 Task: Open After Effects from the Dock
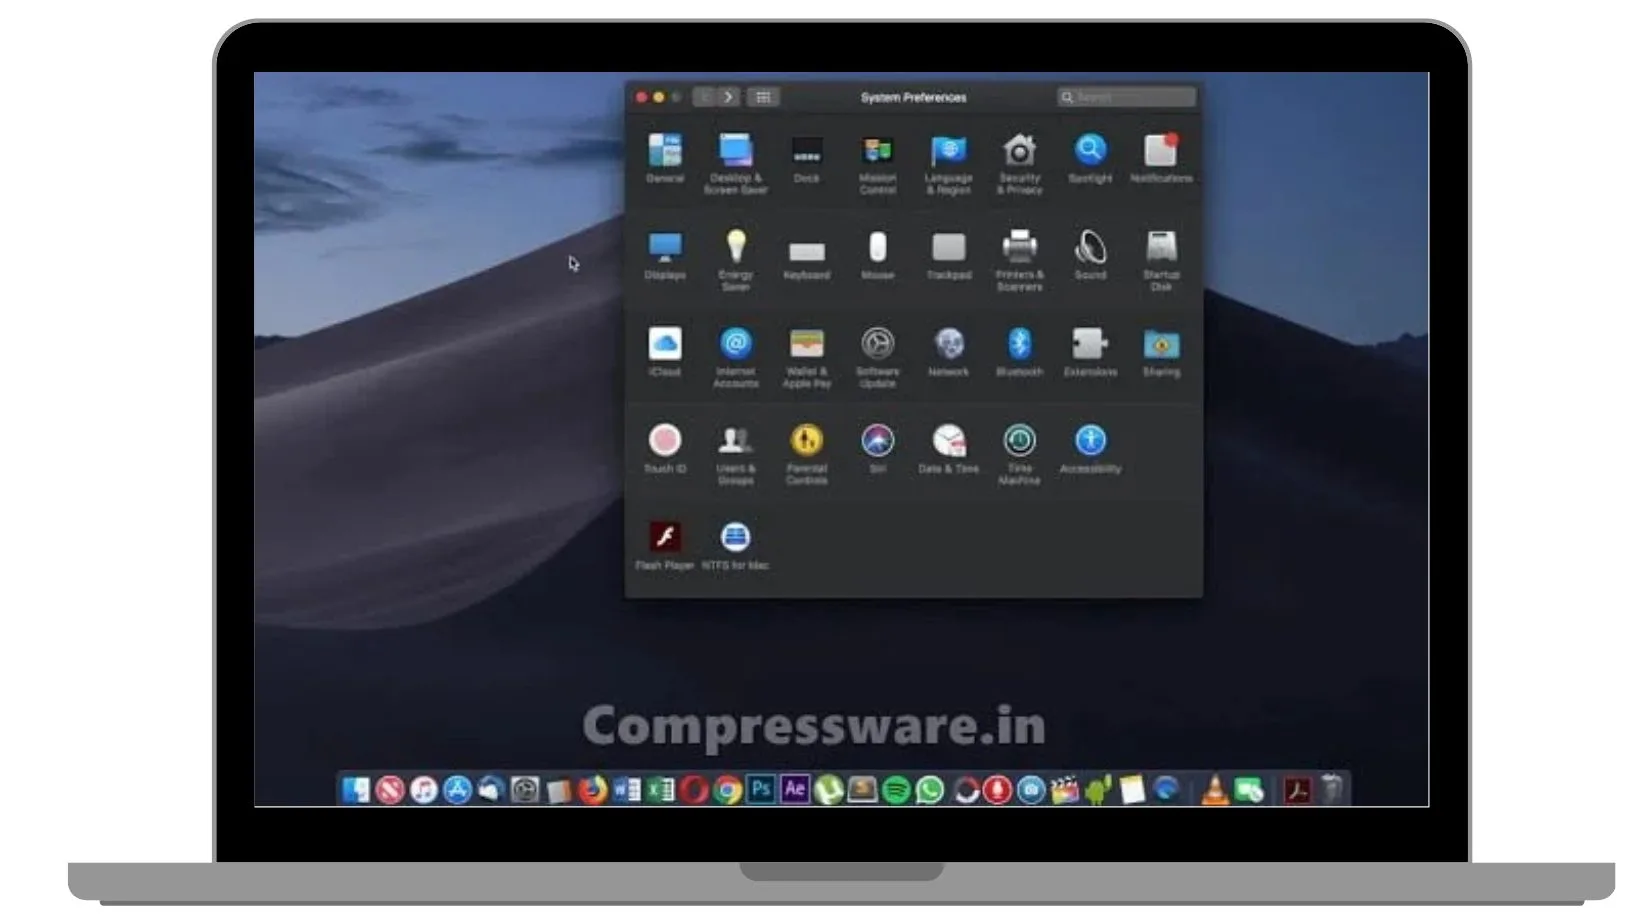pyautogui.click(x=795, y=789)
